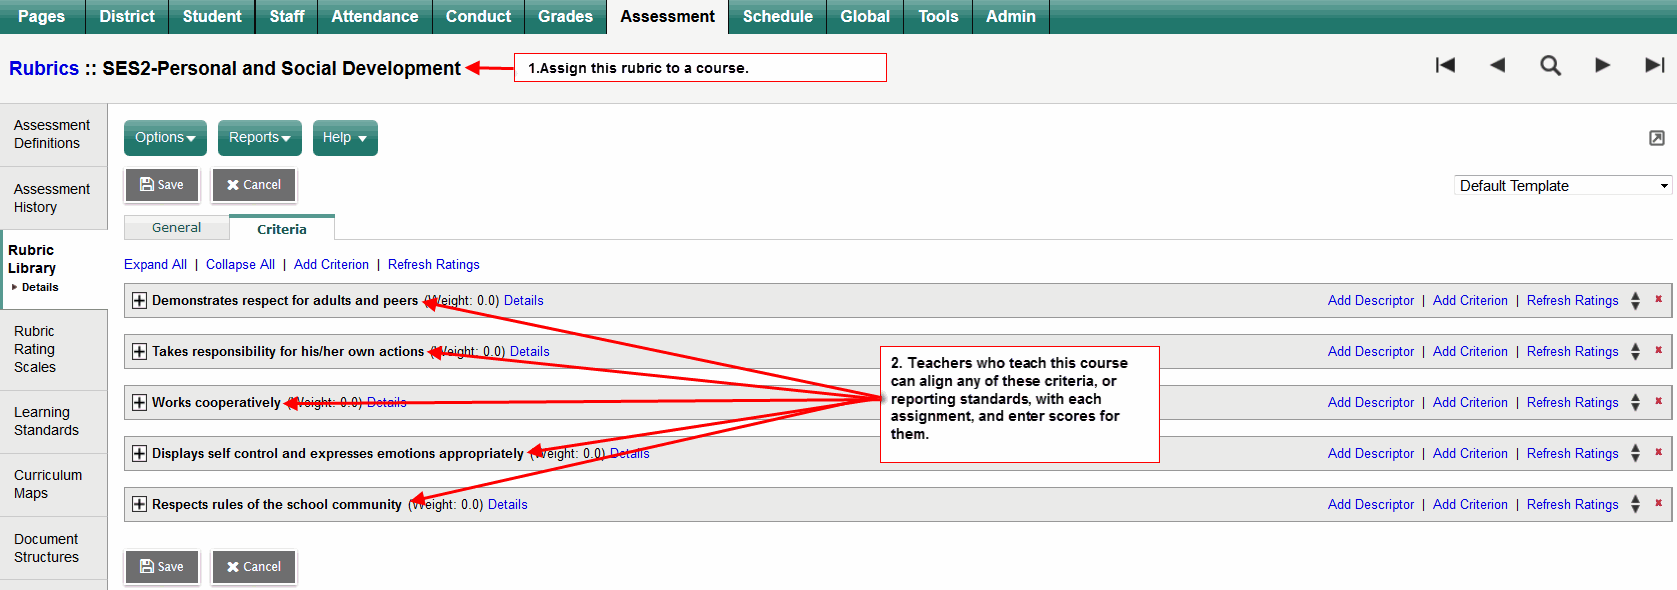Screen dimensions: 1677x590
Task: Go to the first record arrow icon
Action: tap(1445, 65)
